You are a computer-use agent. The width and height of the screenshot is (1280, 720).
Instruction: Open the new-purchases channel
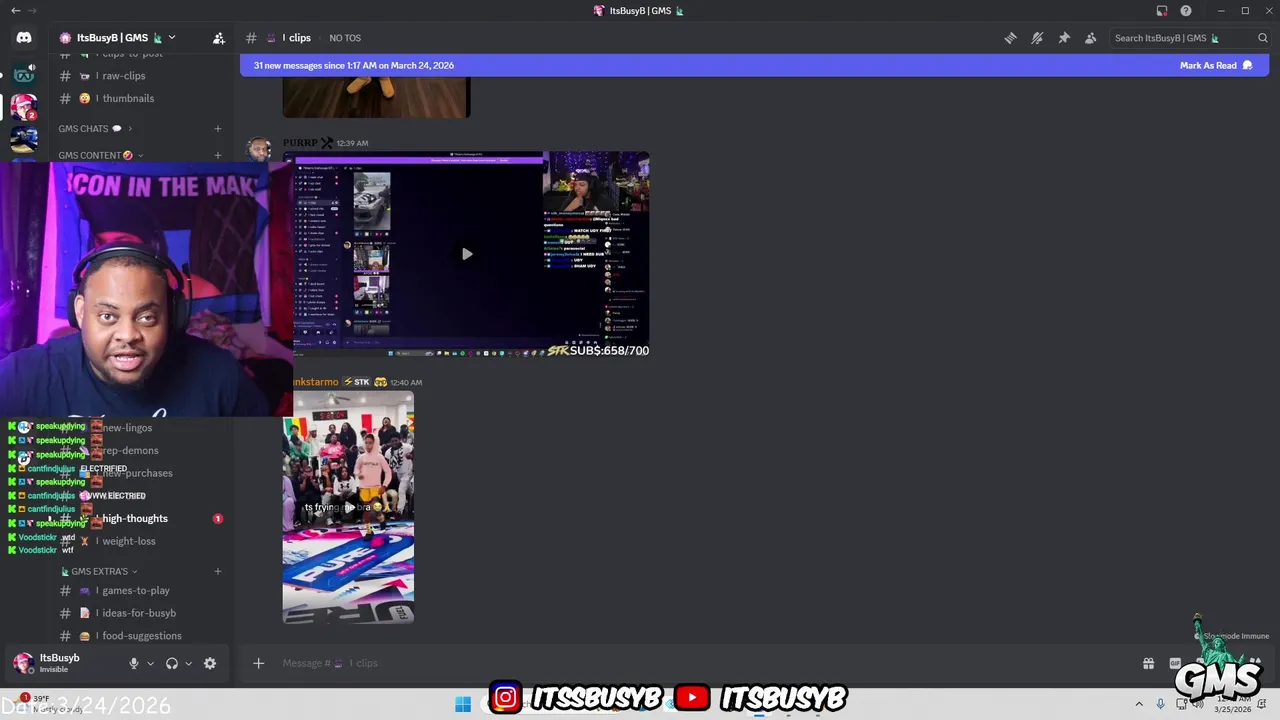(137, 473)
